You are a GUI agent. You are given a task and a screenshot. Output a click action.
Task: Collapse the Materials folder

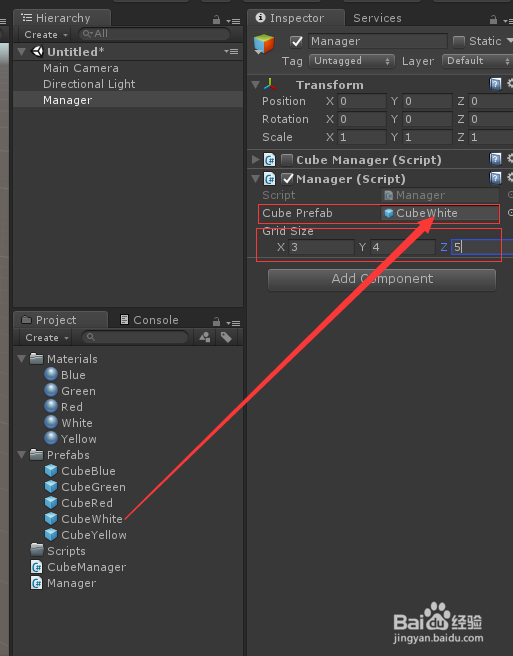(x=22, y=359)
